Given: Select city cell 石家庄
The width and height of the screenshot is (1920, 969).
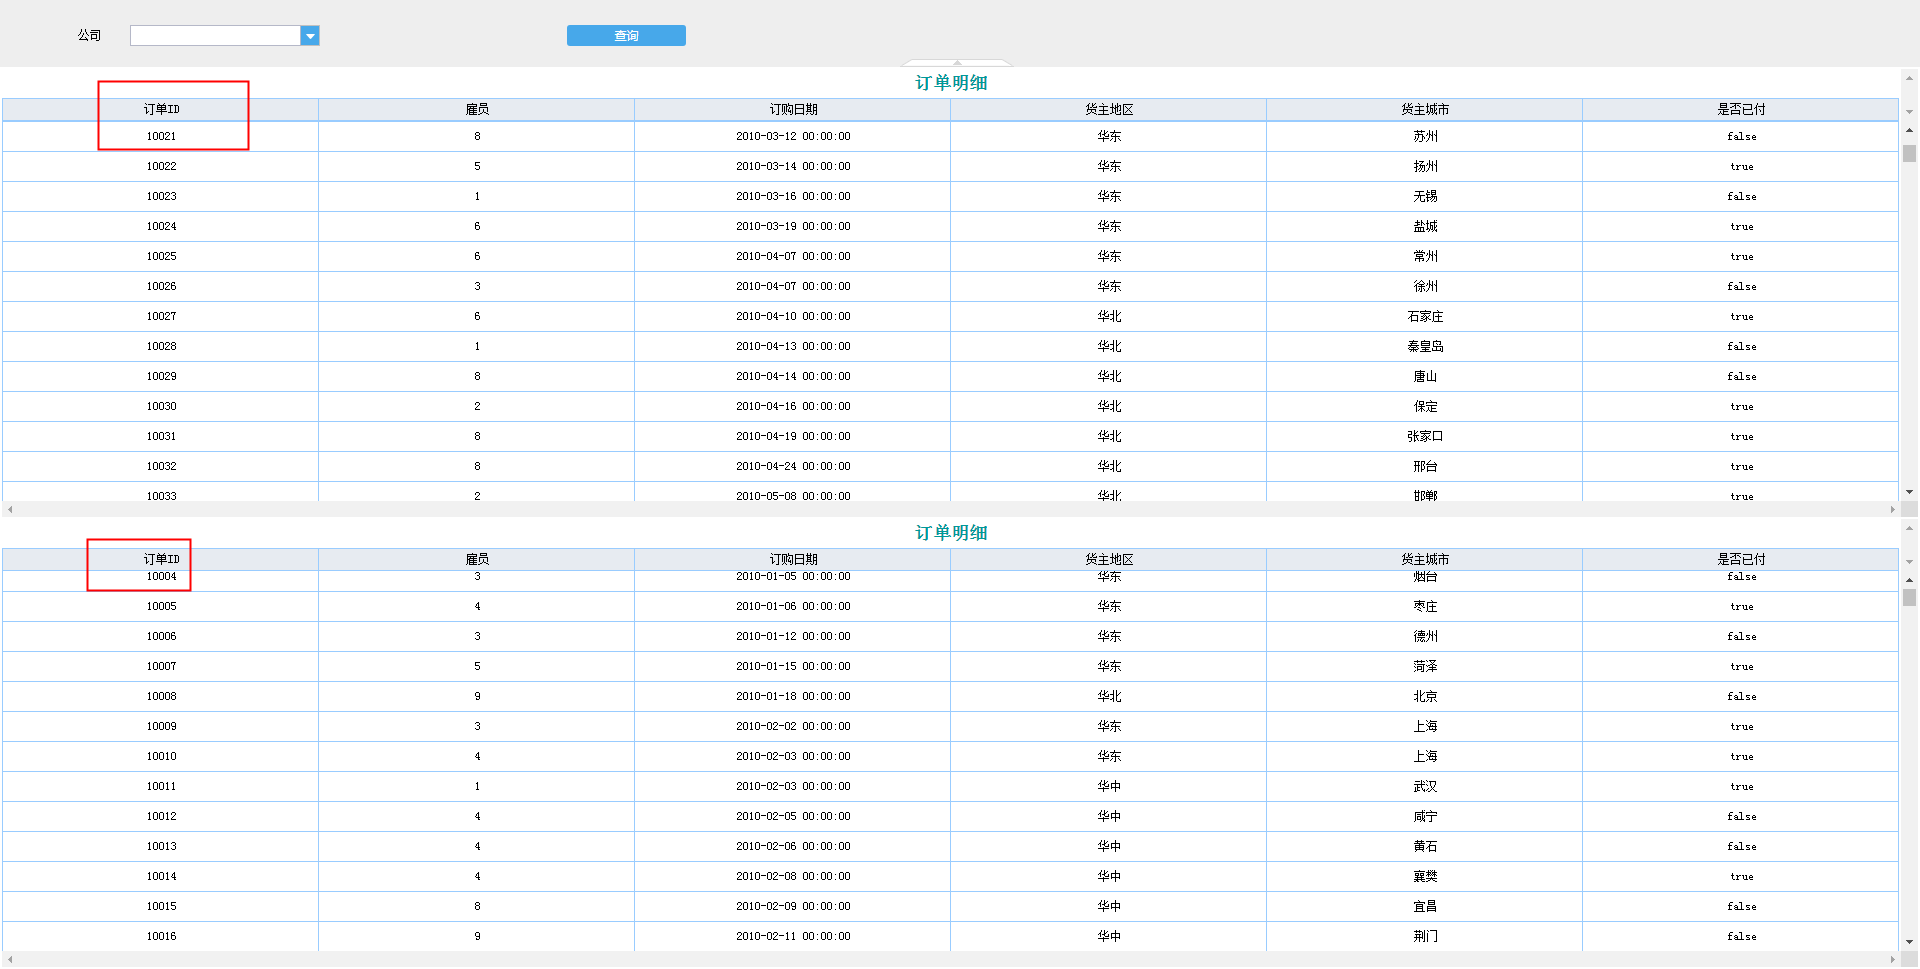Looking at the screenshot, I should 1425,316.
